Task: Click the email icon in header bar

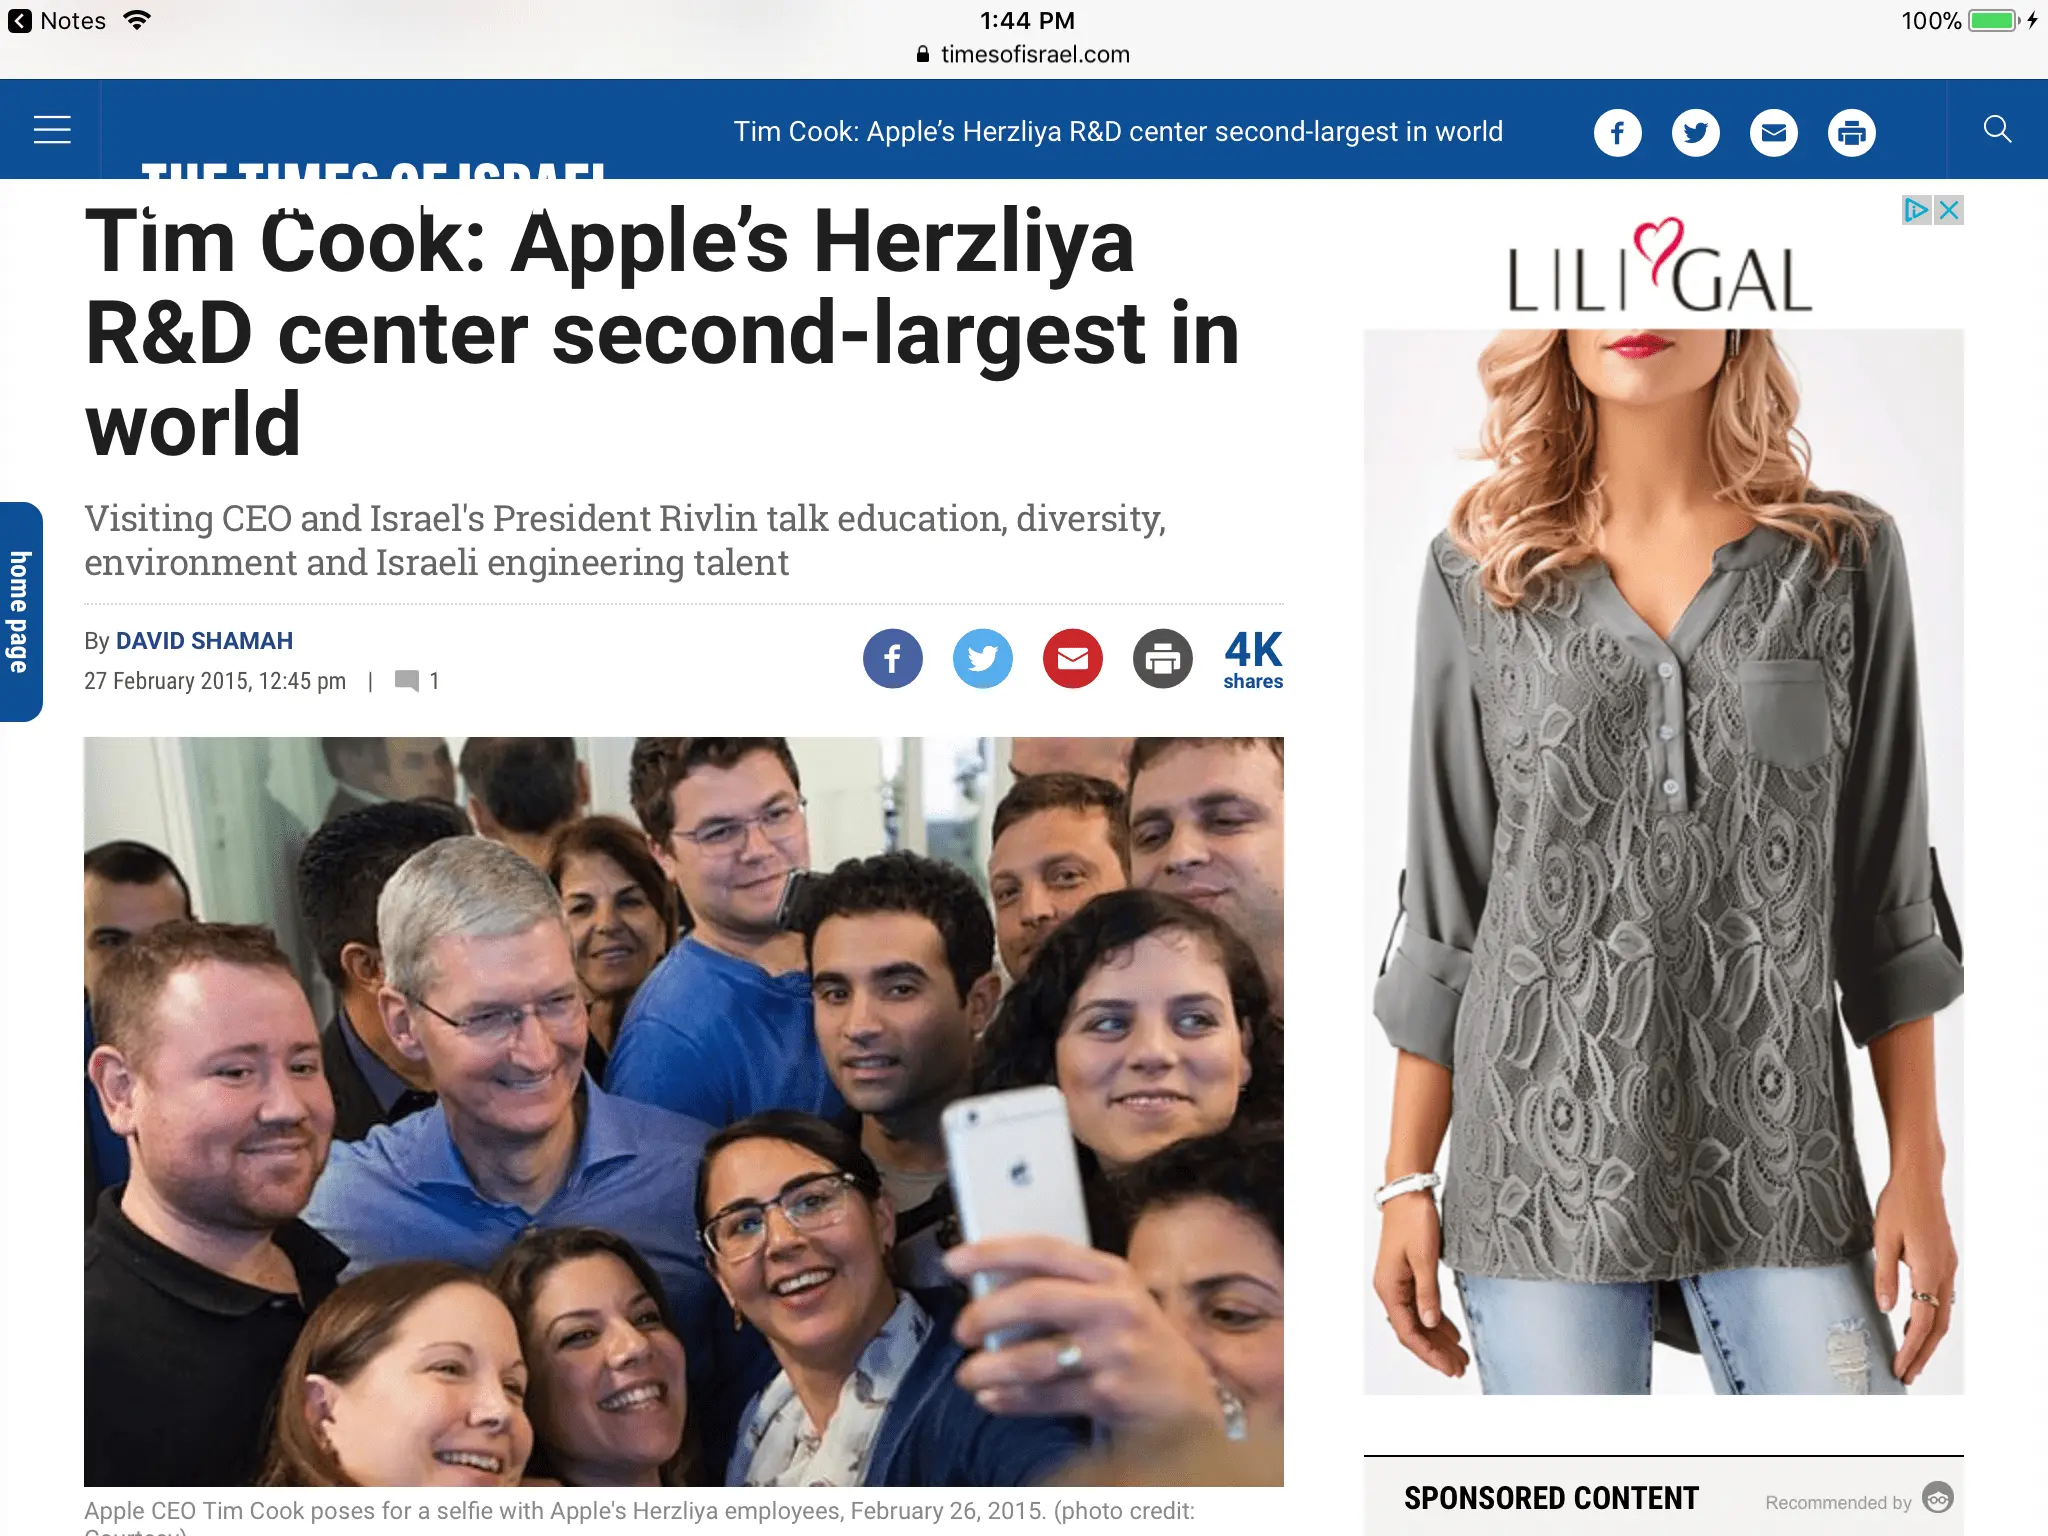Action: (x=1773, y=132)
